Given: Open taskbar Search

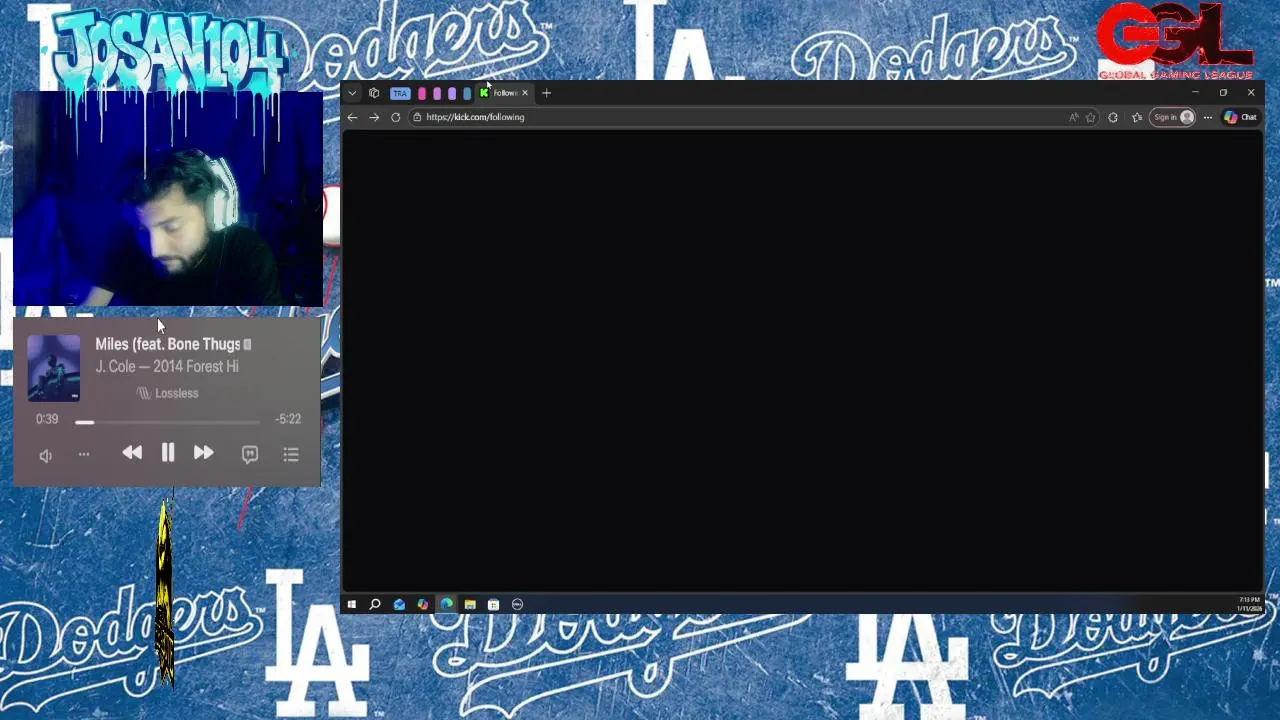Looking at the screenshot, I should click(375, 604).
